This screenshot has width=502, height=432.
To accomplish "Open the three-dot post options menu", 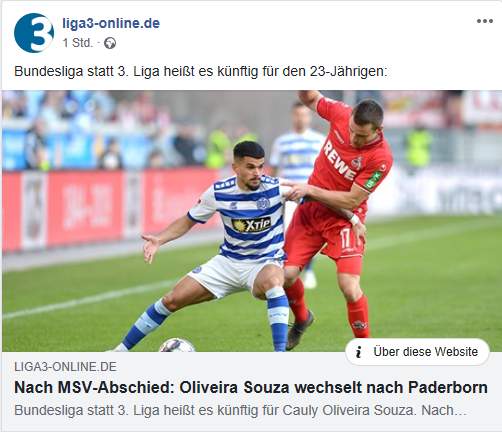I will [485, 21].
